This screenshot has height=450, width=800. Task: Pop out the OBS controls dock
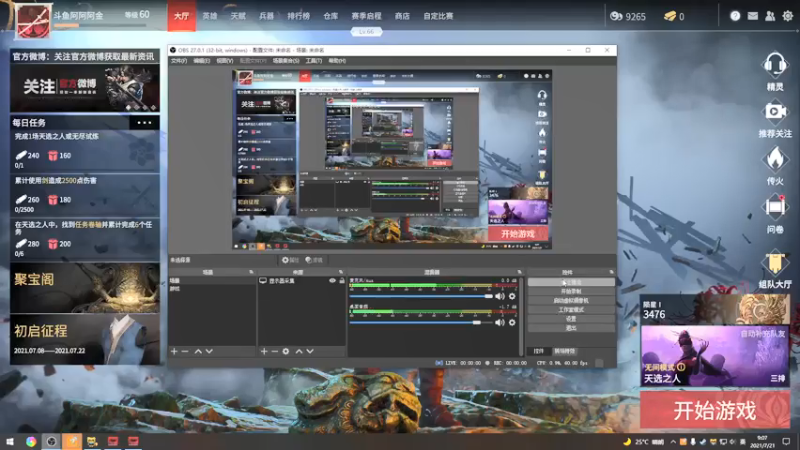pos(611,272)
